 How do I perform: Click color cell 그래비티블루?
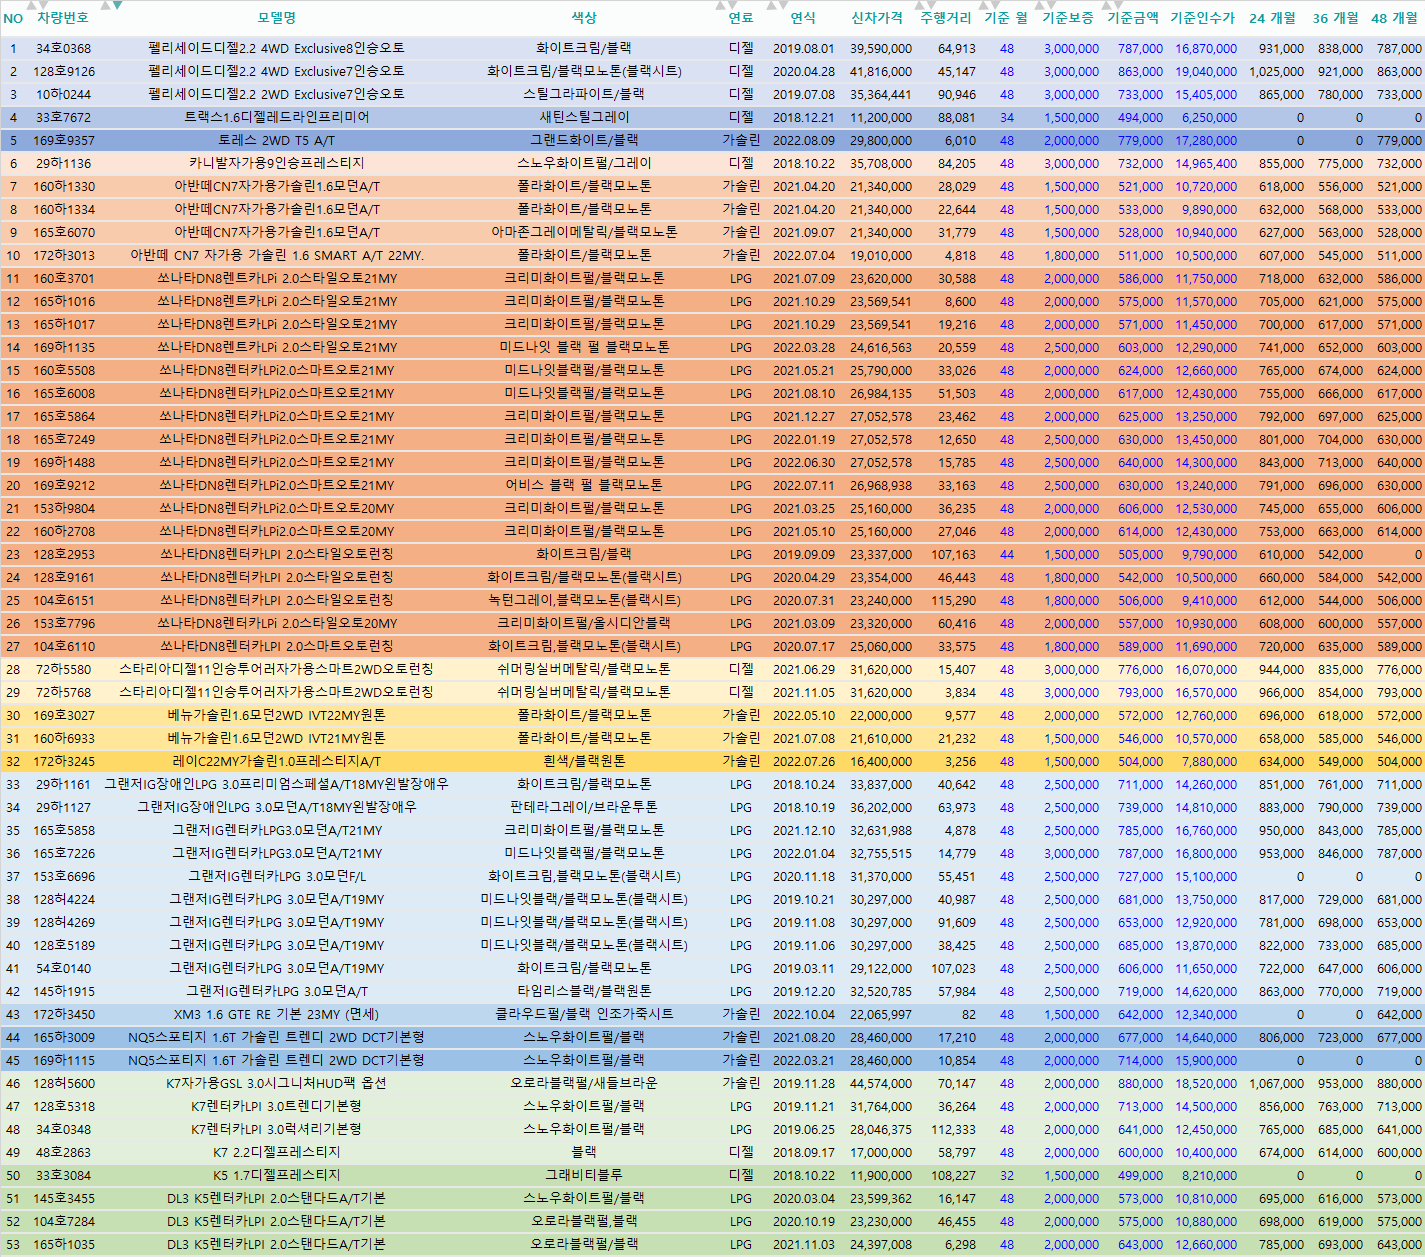pyautogui.click(x=584, y=1175)
